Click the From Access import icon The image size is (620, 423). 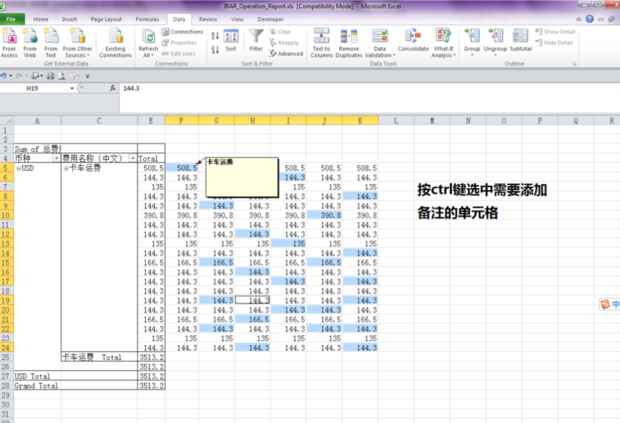click(9, 37)
